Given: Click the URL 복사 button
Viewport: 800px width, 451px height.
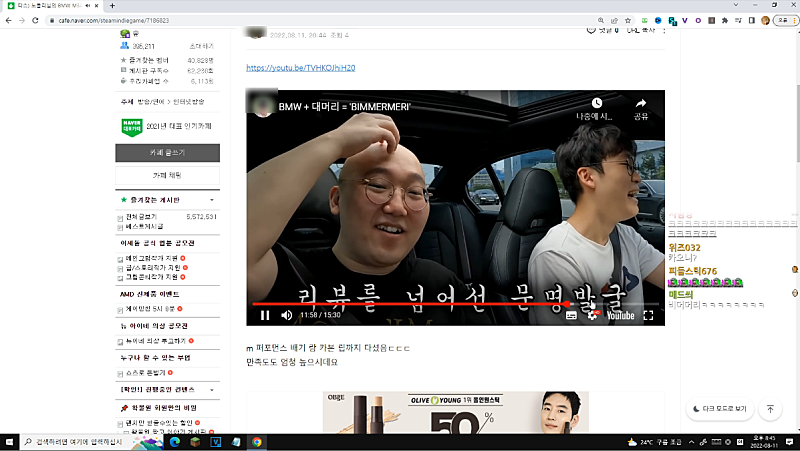Looking at the screenshot, I should pyautogui.click(x=641, y=31).
